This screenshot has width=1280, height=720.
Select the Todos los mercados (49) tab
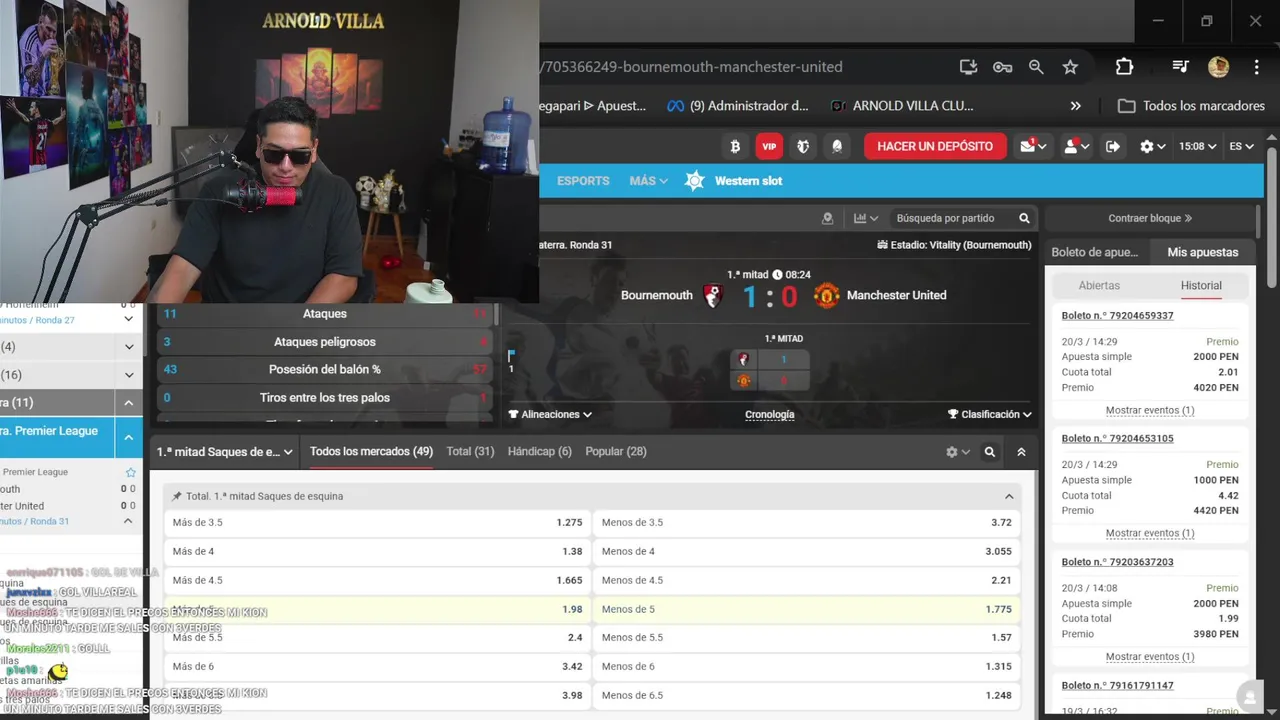point(371,452)
